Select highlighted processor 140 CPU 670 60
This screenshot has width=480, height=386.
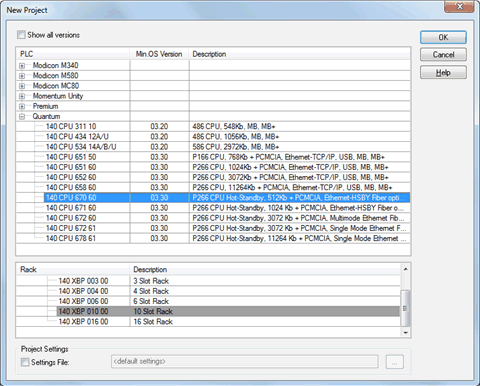pos(71,198)
